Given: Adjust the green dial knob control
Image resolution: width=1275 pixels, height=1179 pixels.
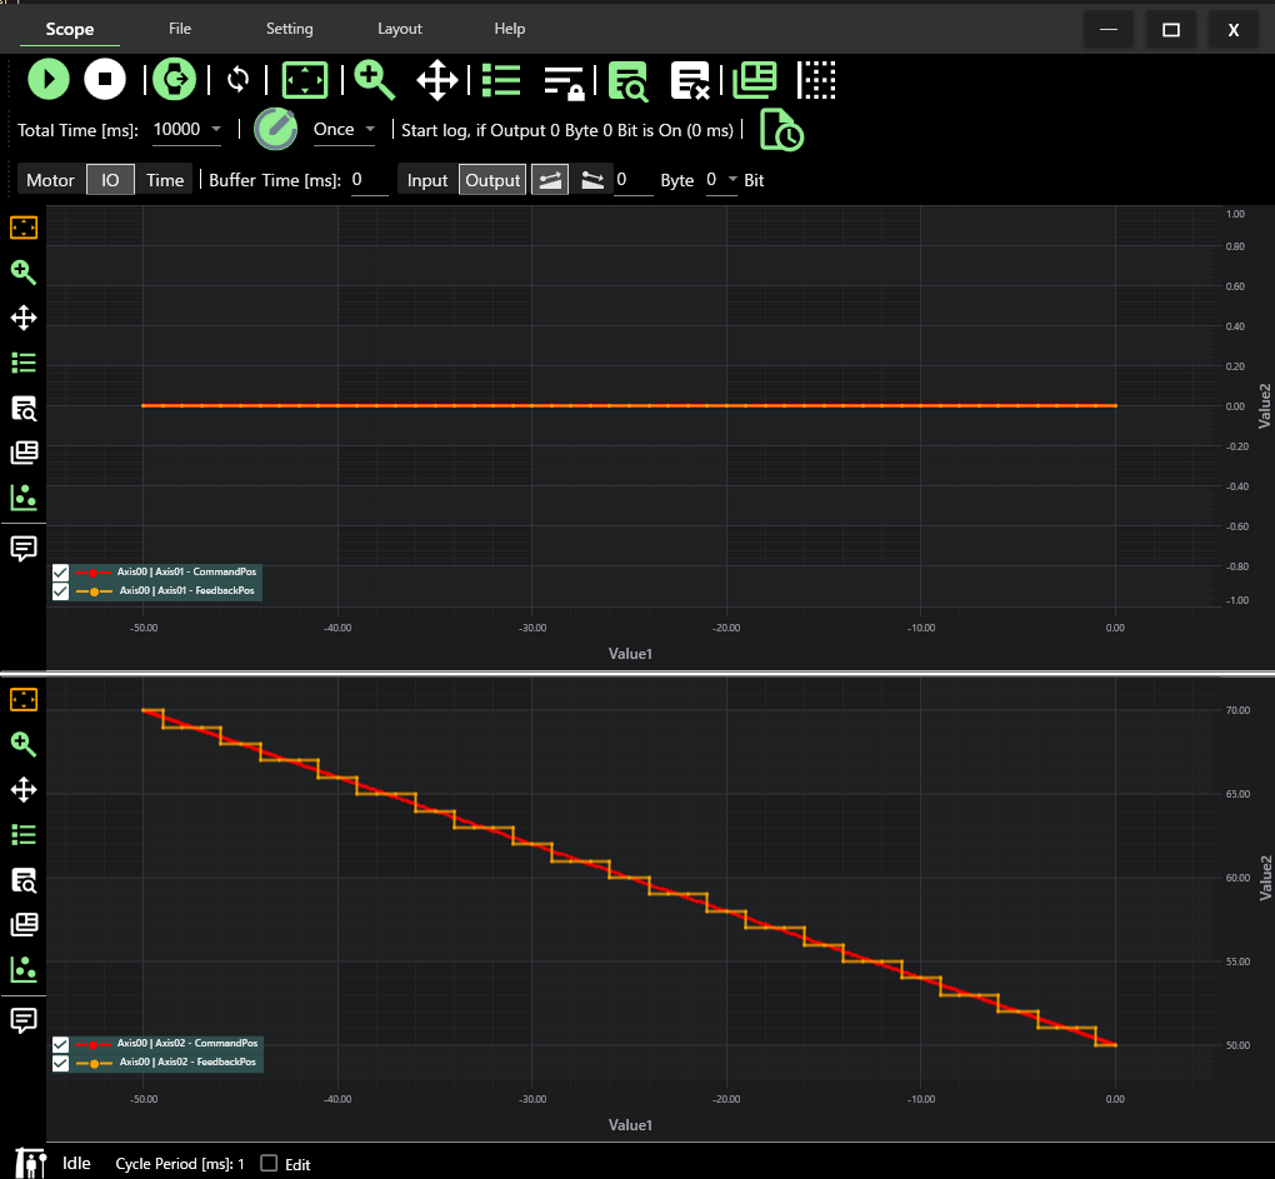Looking at the screenshot, I should click(276, 129).
